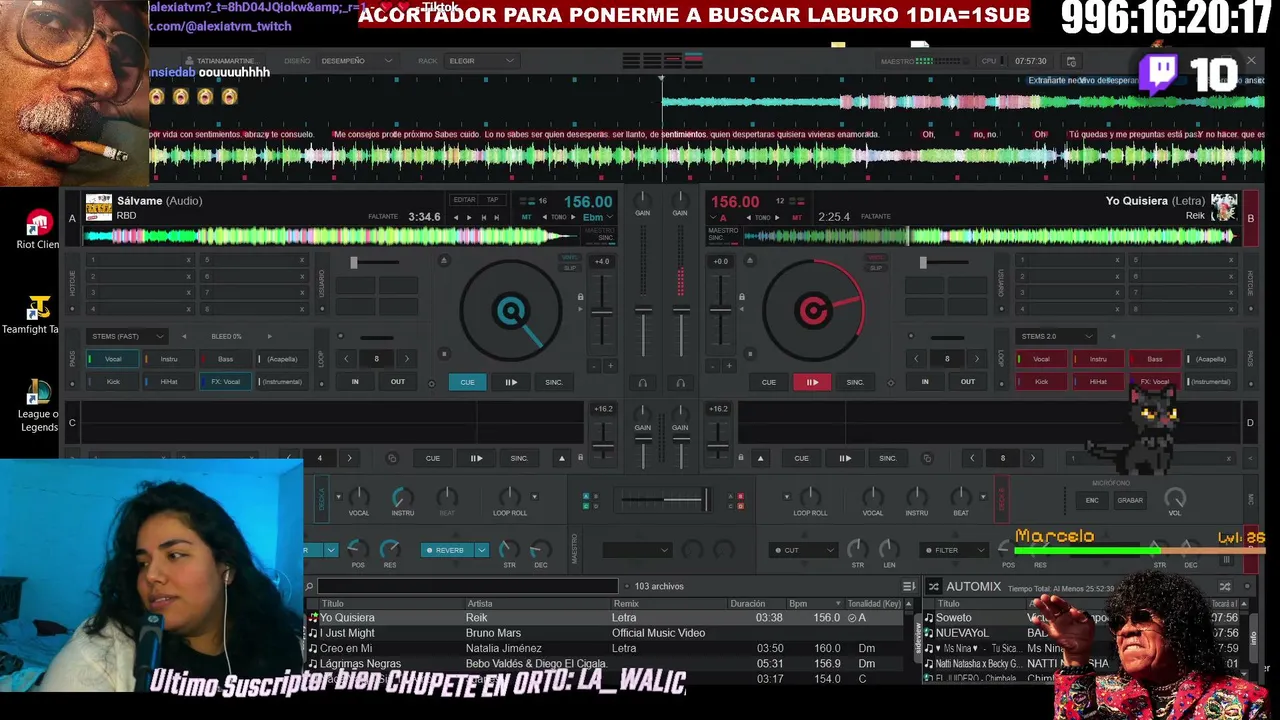This screenshot has height=720, width=1280.
Task: Click the browser search magnifier icon
Action: (x=310, y=587)
